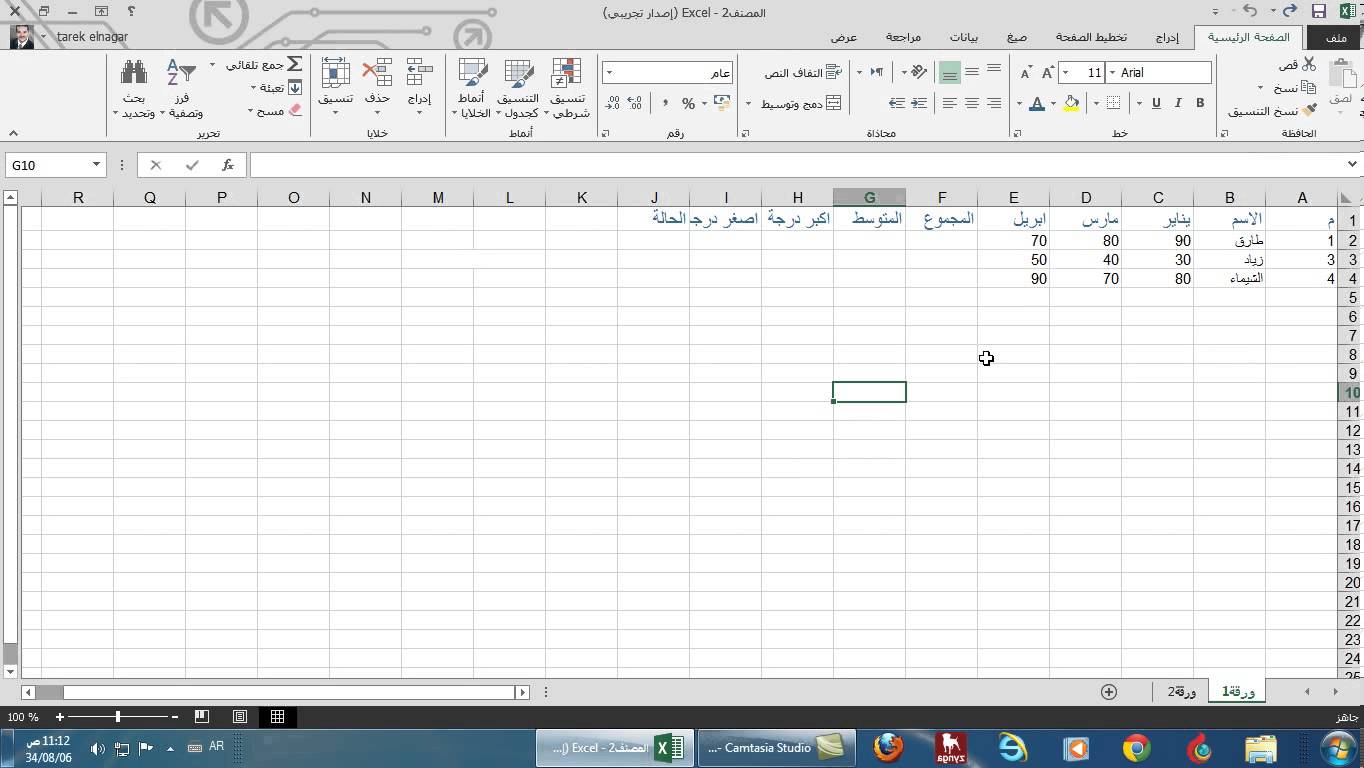Viewport: 1364px width, 768px height.
Task: Click the increase decimal icon
Action: [x=635, y=103]
